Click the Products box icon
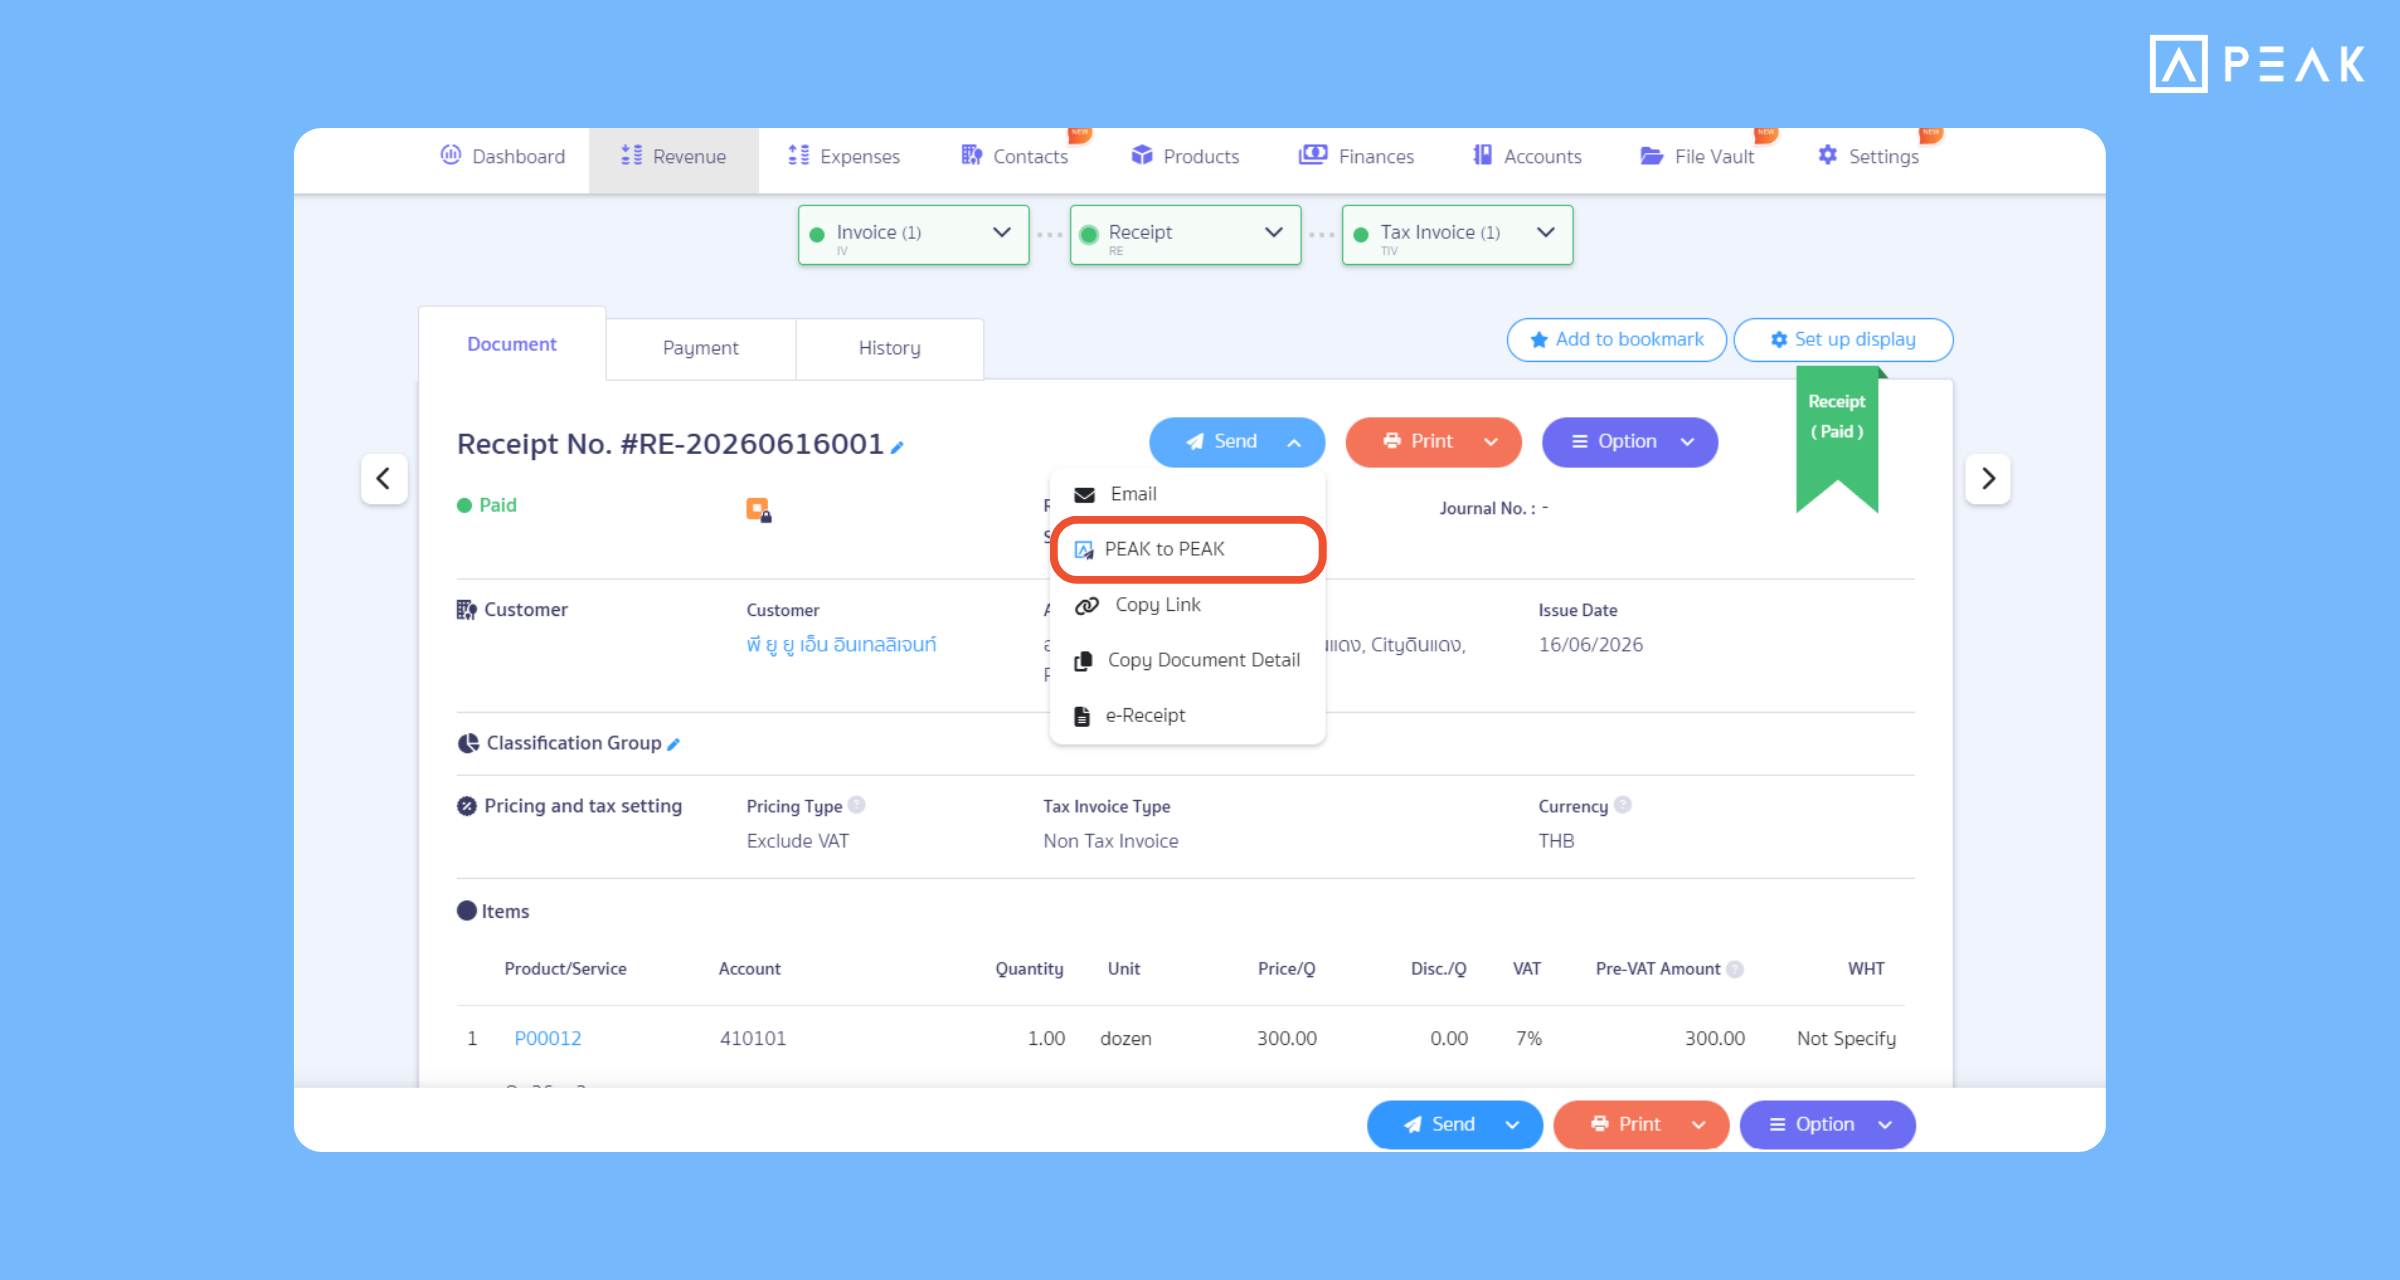This screenshot has height=1280, width=2400. point(1142,155)
